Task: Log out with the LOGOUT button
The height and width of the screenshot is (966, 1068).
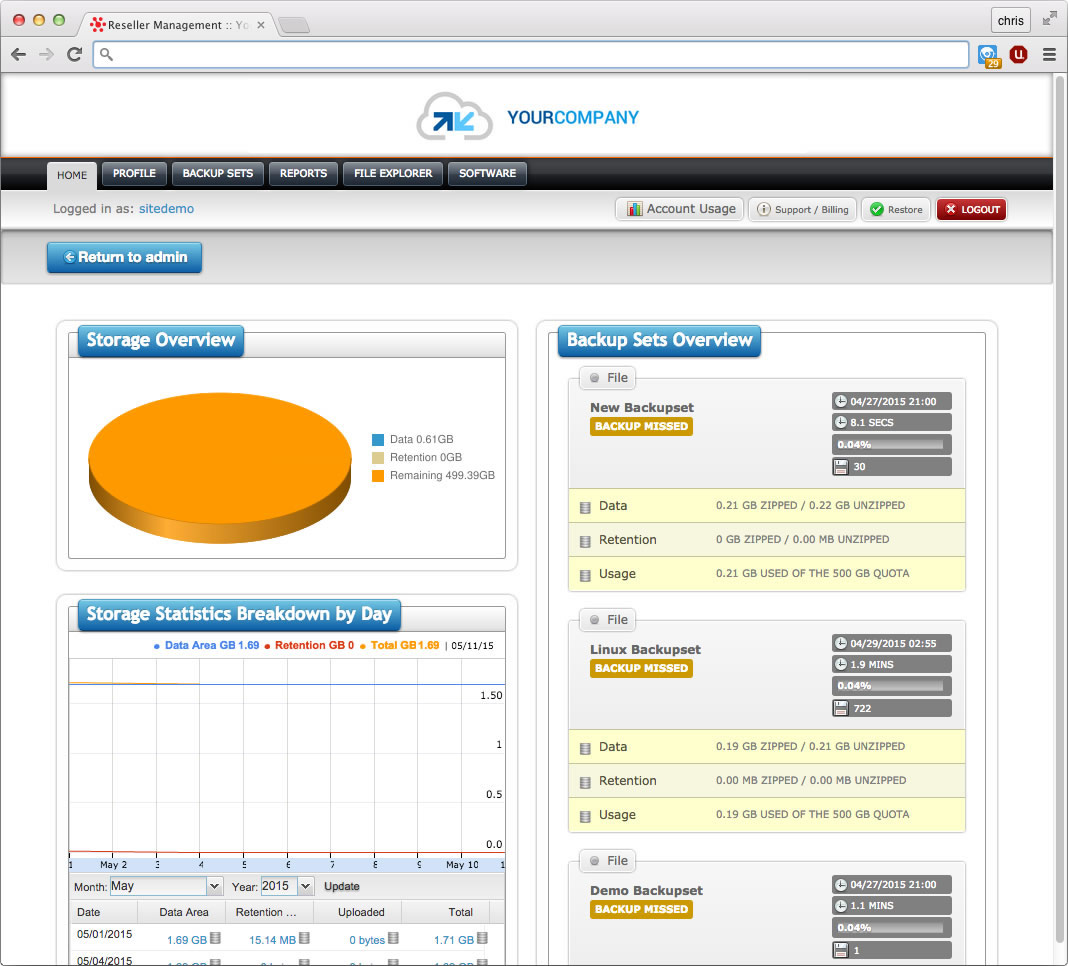Action: coord(971,209)
